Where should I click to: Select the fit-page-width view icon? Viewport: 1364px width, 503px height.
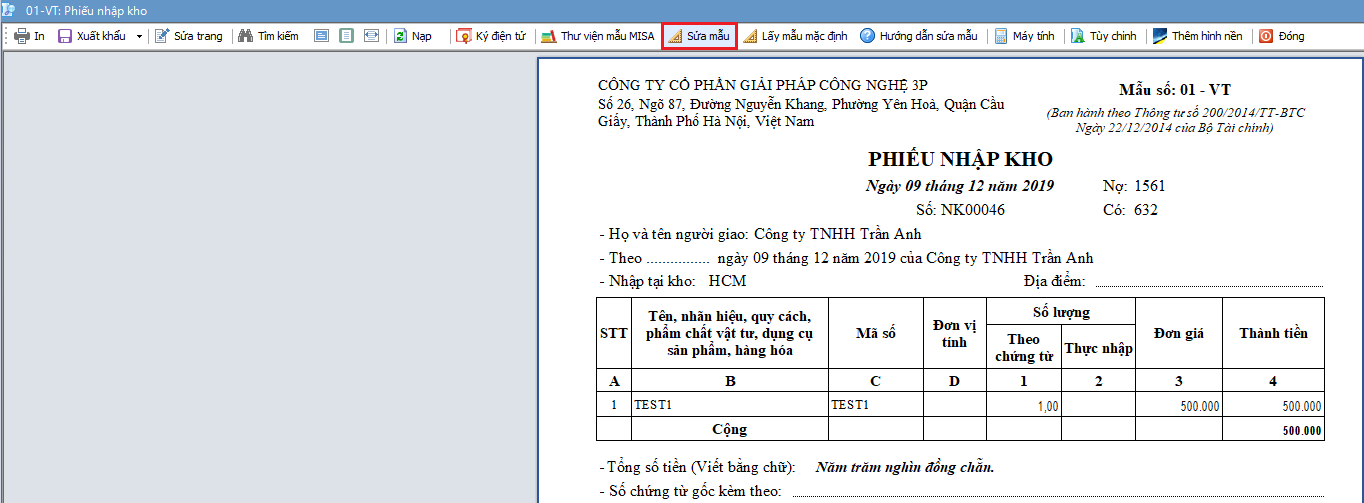(x=371, y=36)
